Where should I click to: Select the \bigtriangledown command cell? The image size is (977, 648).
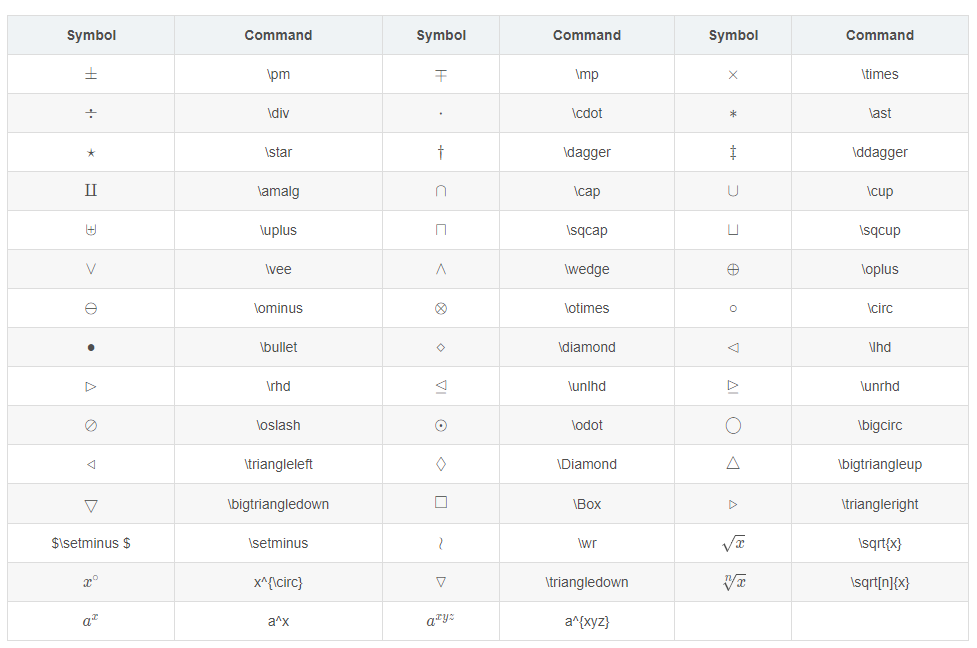point(278,504)
